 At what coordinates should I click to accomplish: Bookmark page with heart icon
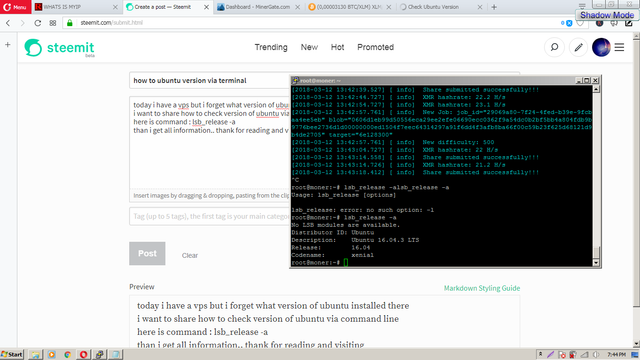580,23
